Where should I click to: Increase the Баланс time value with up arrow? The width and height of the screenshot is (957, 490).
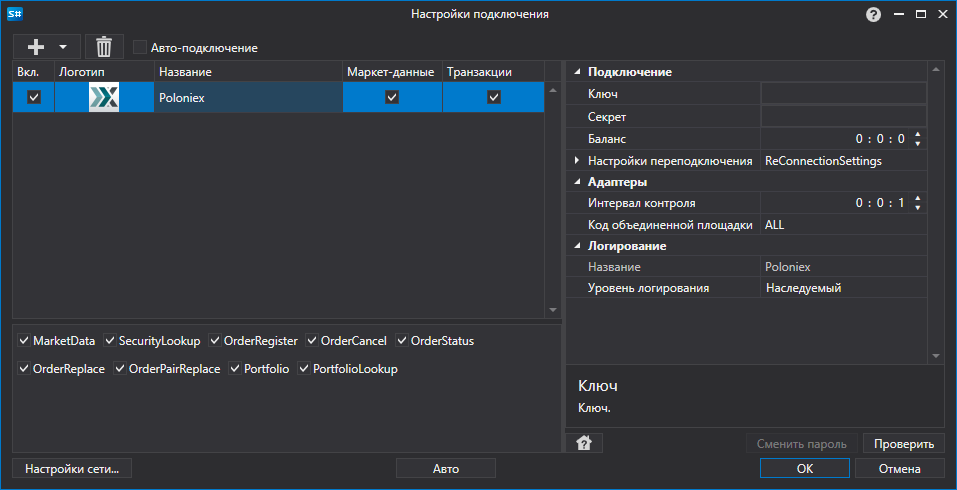[x=917, y=134]
